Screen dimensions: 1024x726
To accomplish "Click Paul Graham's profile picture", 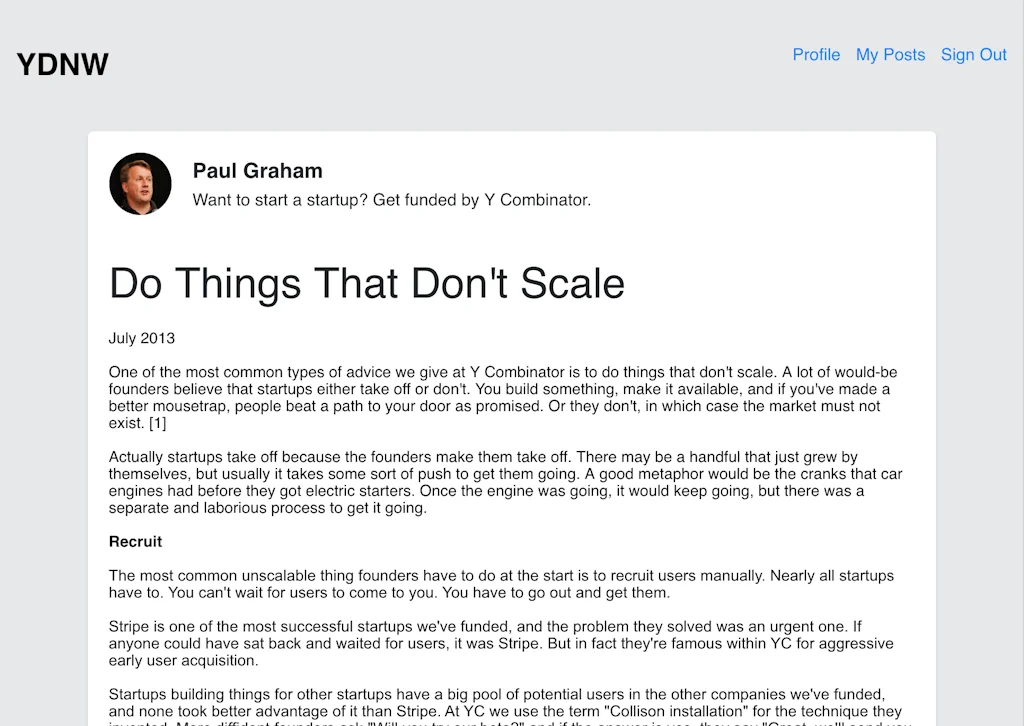I will 140,183.
